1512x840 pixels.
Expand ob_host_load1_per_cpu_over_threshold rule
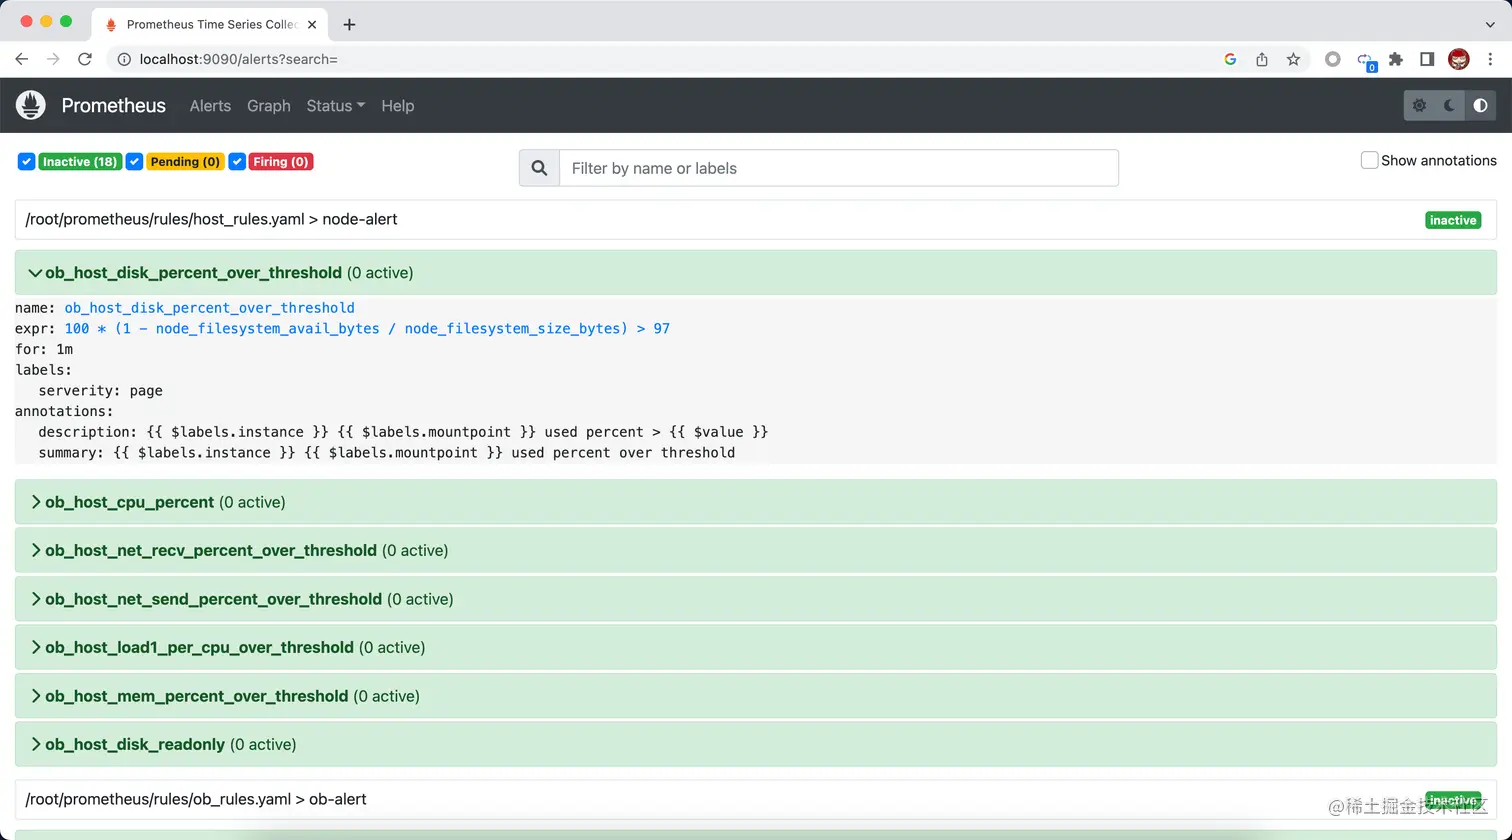[x=755, y=647]
